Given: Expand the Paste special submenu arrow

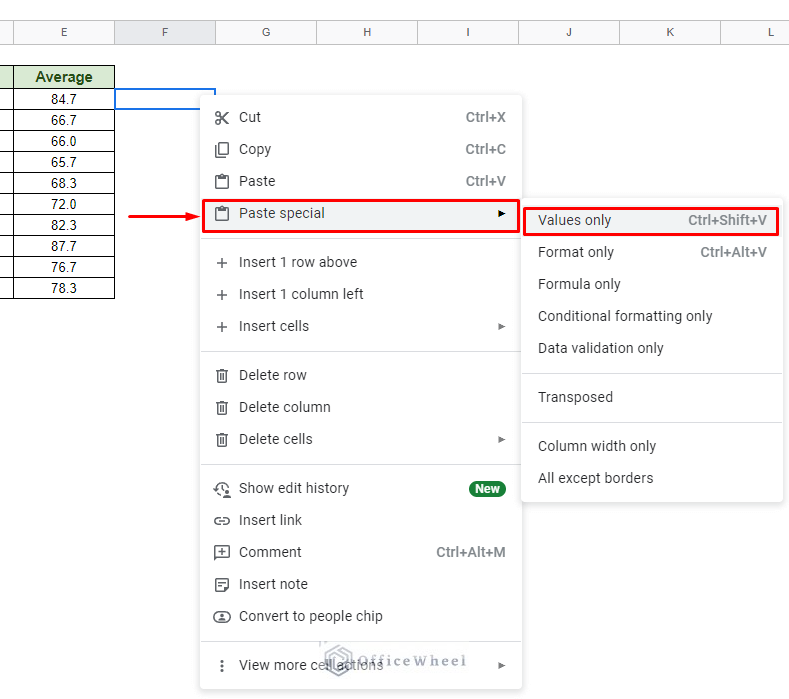Looking at the screenshot, I should click(x=501, y=214).
